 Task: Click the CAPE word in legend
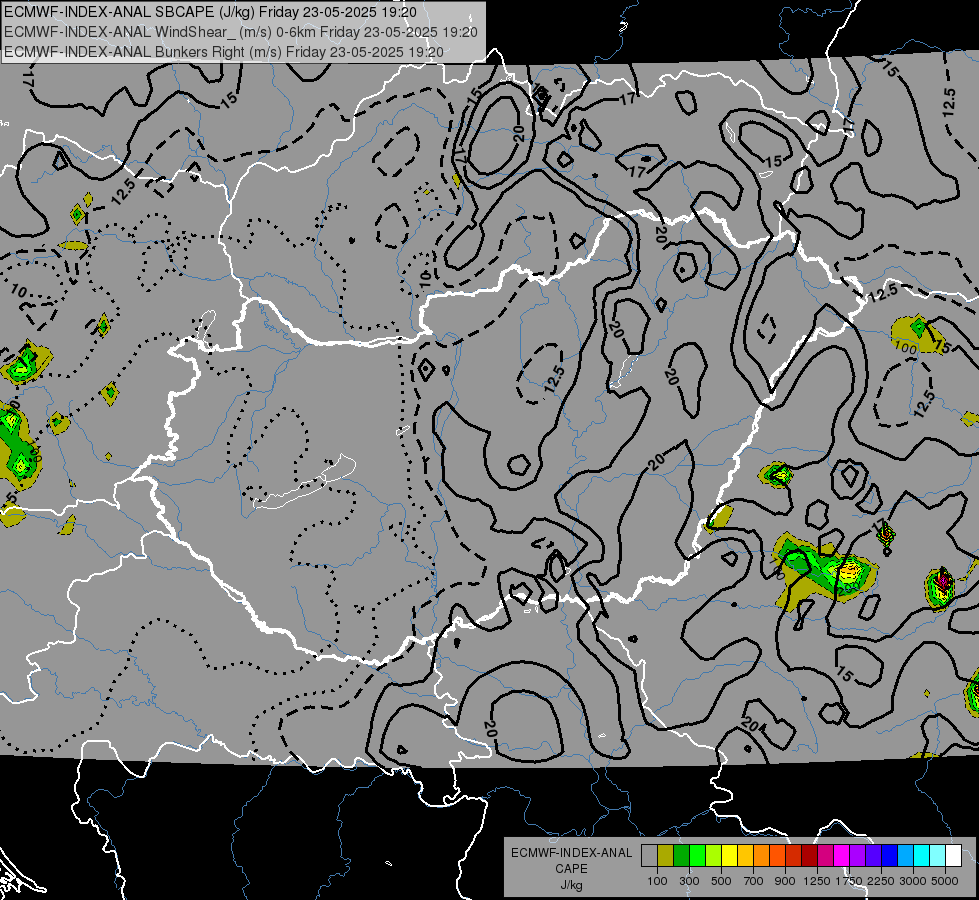coord(571,869)
